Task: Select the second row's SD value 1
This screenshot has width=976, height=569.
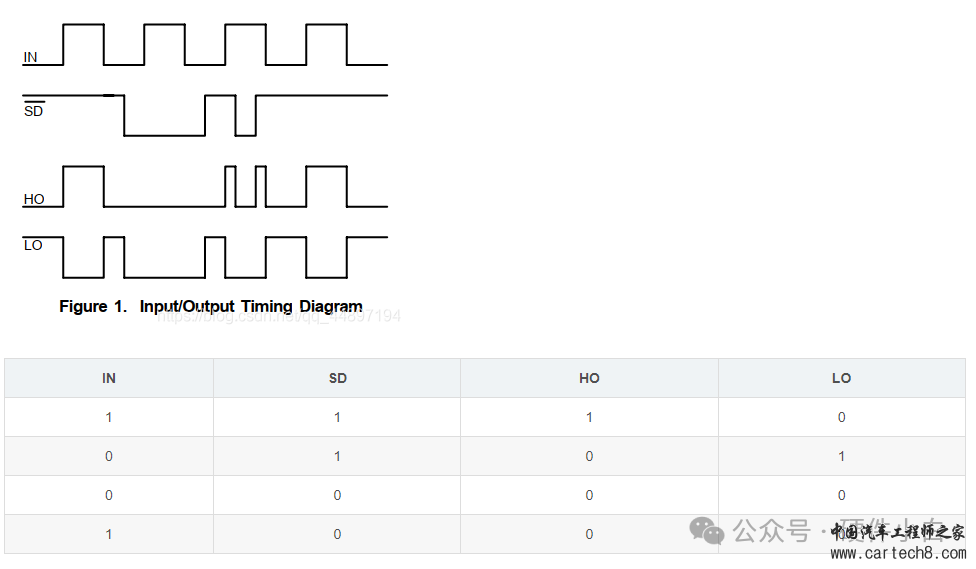Action: click(x=337, y=456)
